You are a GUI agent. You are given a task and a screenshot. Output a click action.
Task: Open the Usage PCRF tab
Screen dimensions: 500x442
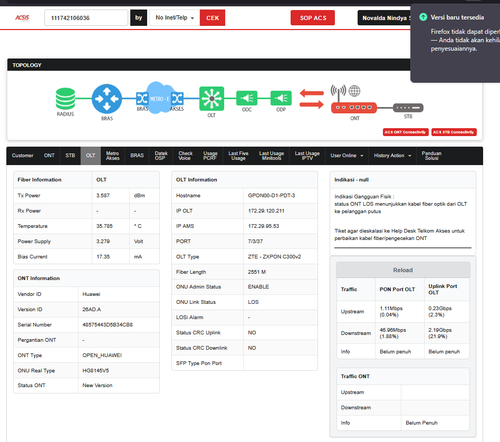pos(210,156)
